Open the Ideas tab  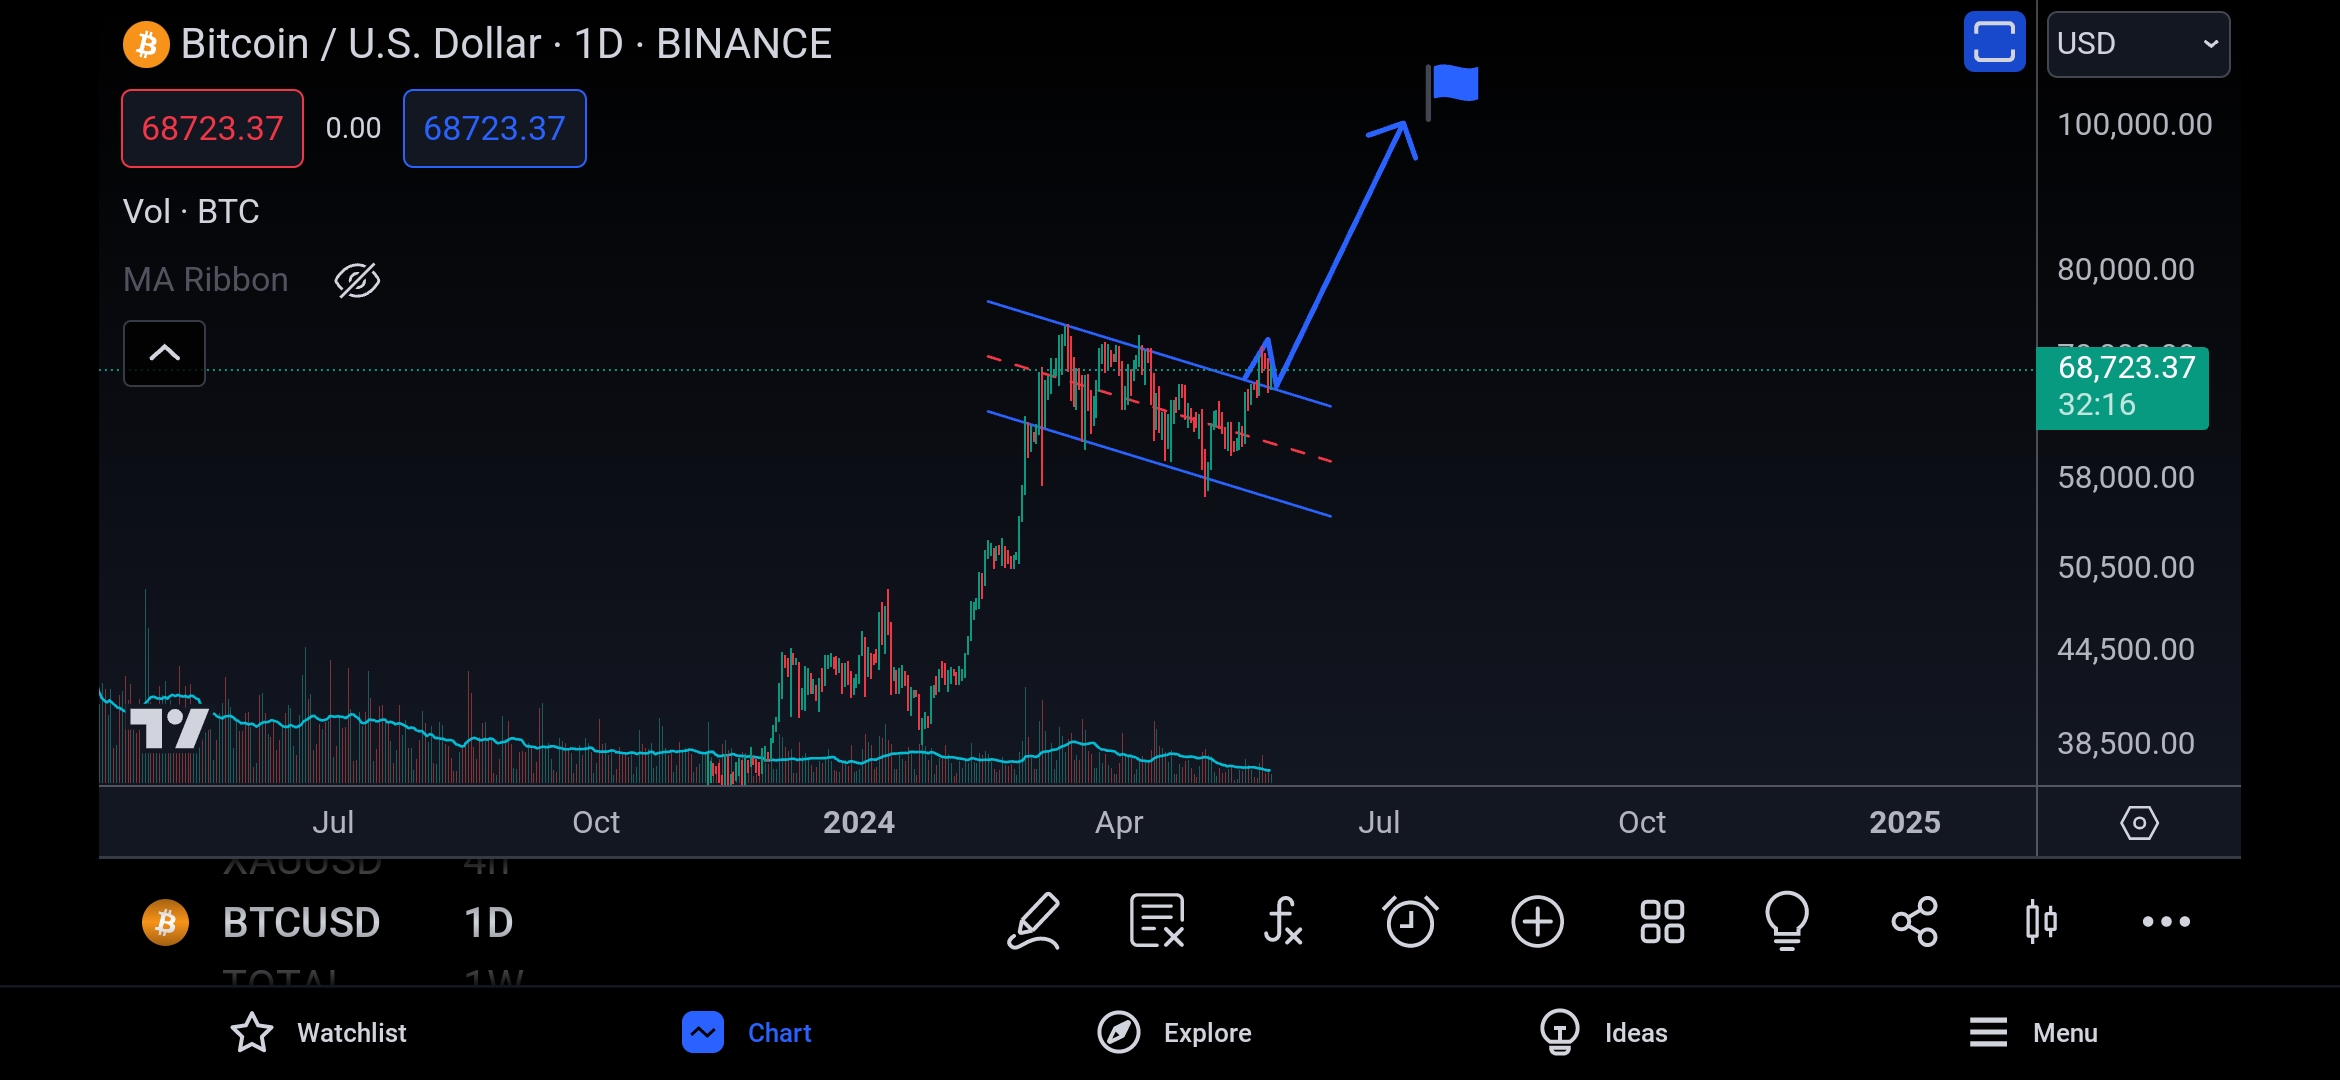tap(1603, 1033)
